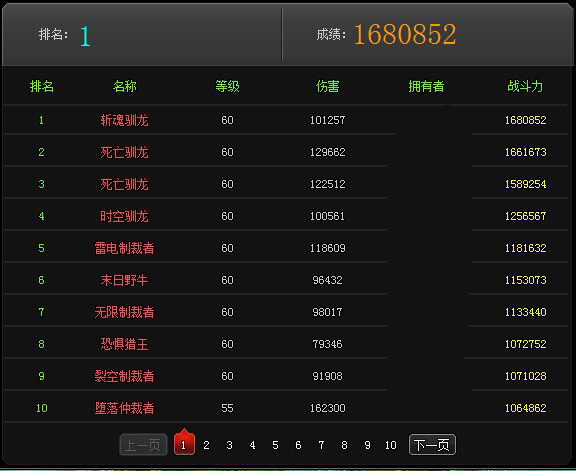
Task: Click level 55 in 堕落仲裁者 row
Action: (x=227, y=408)
